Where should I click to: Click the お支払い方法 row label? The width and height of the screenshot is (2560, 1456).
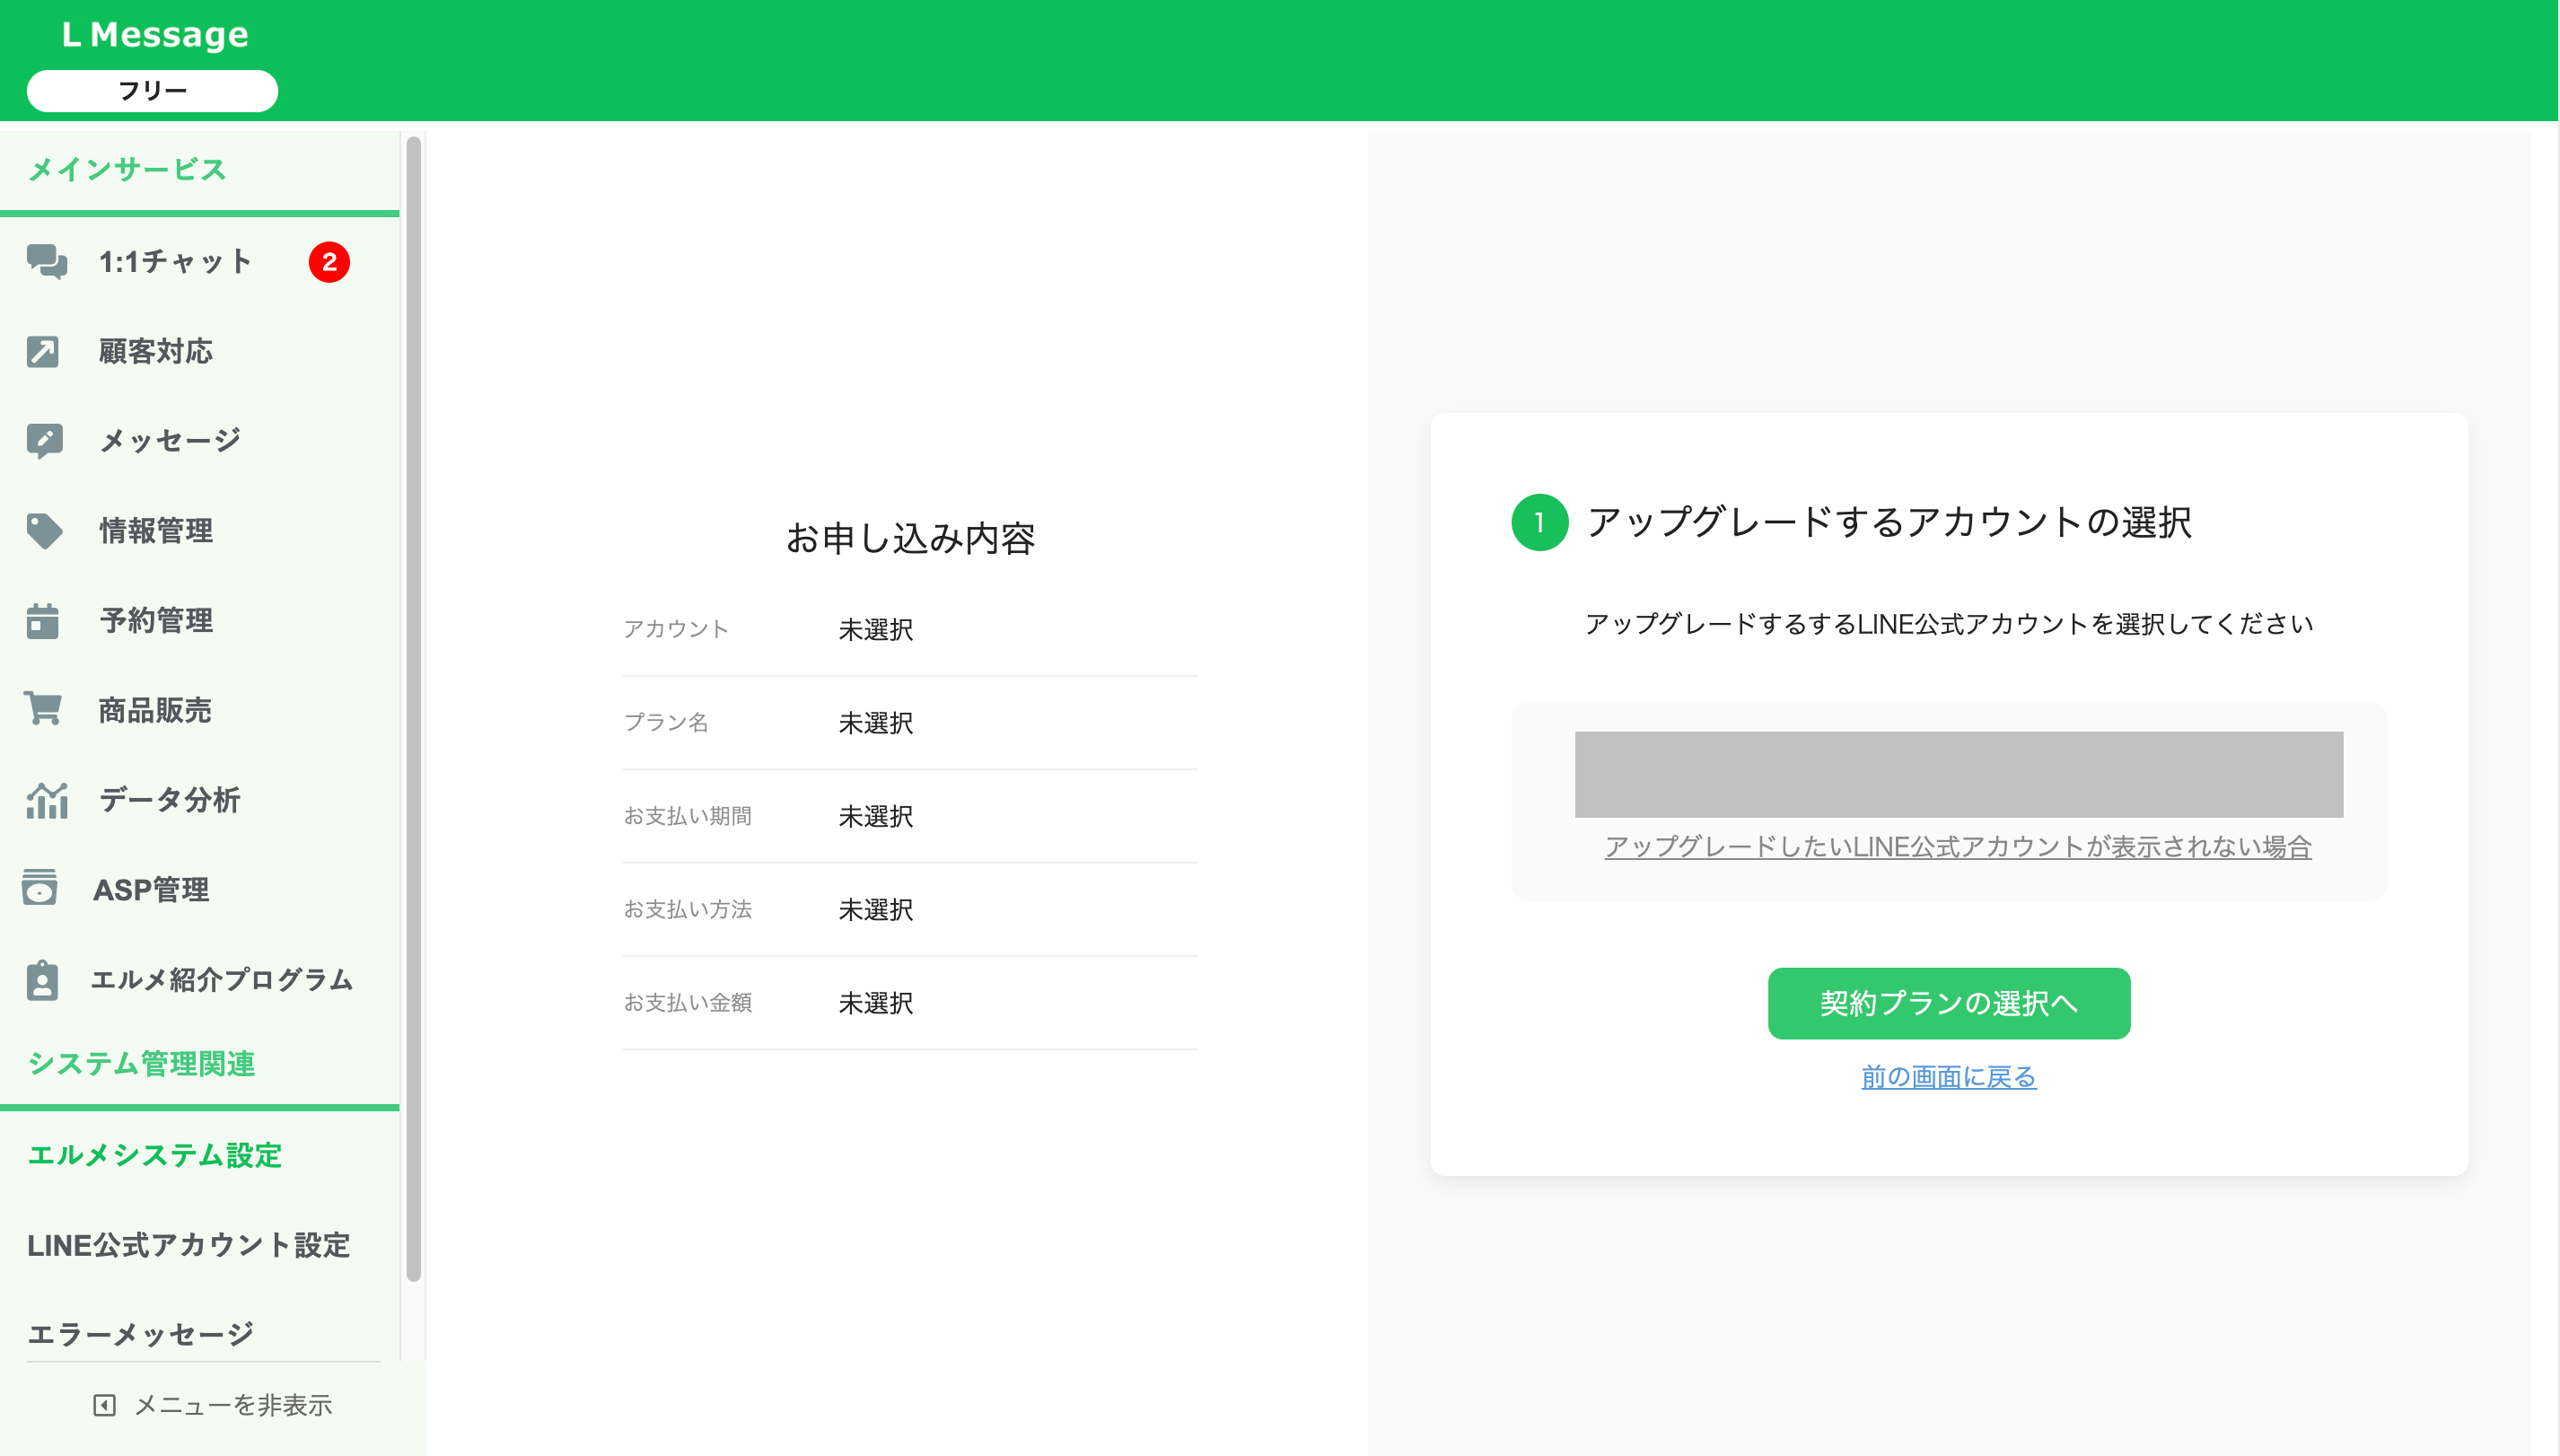click(688, 909)
